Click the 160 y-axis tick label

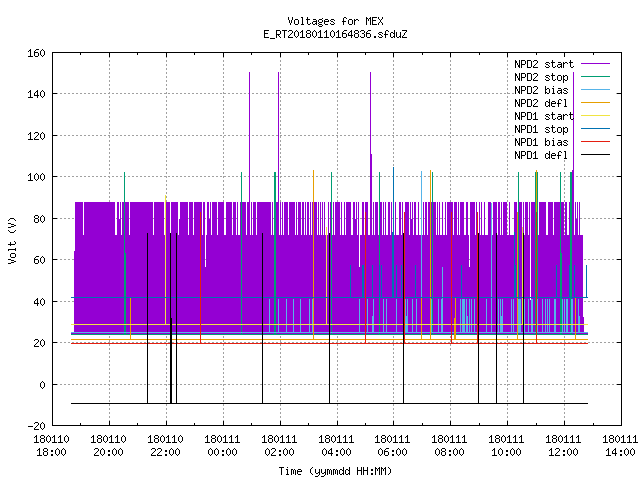tap(36, 53)
